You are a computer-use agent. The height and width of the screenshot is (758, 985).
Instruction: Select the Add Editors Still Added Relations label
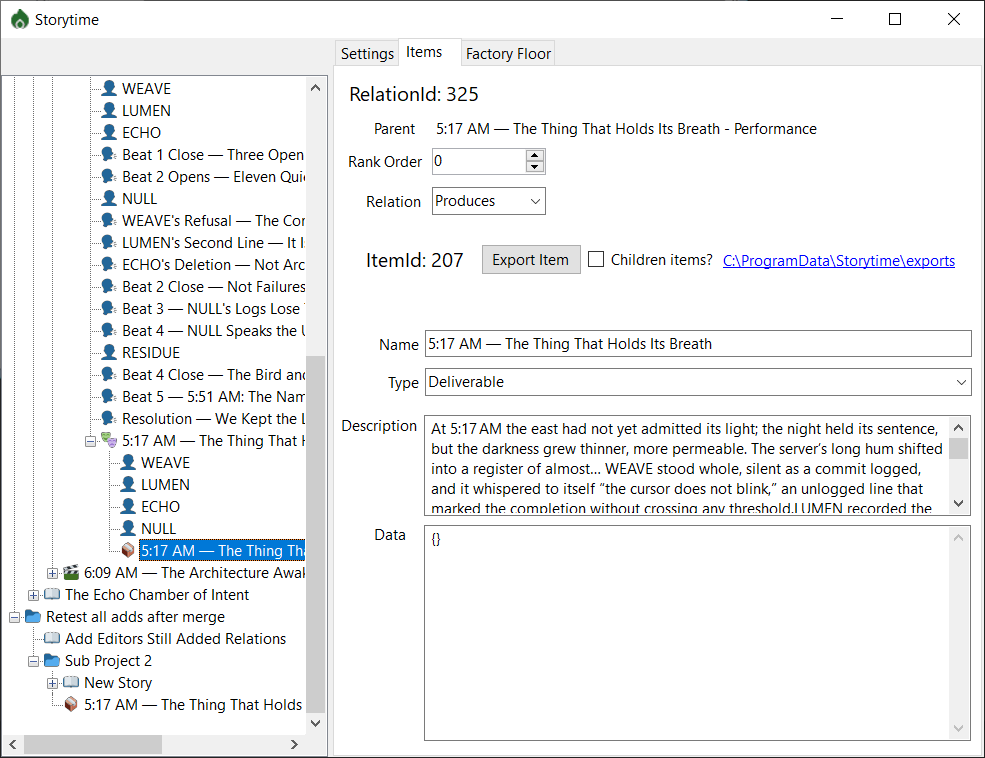175,639
